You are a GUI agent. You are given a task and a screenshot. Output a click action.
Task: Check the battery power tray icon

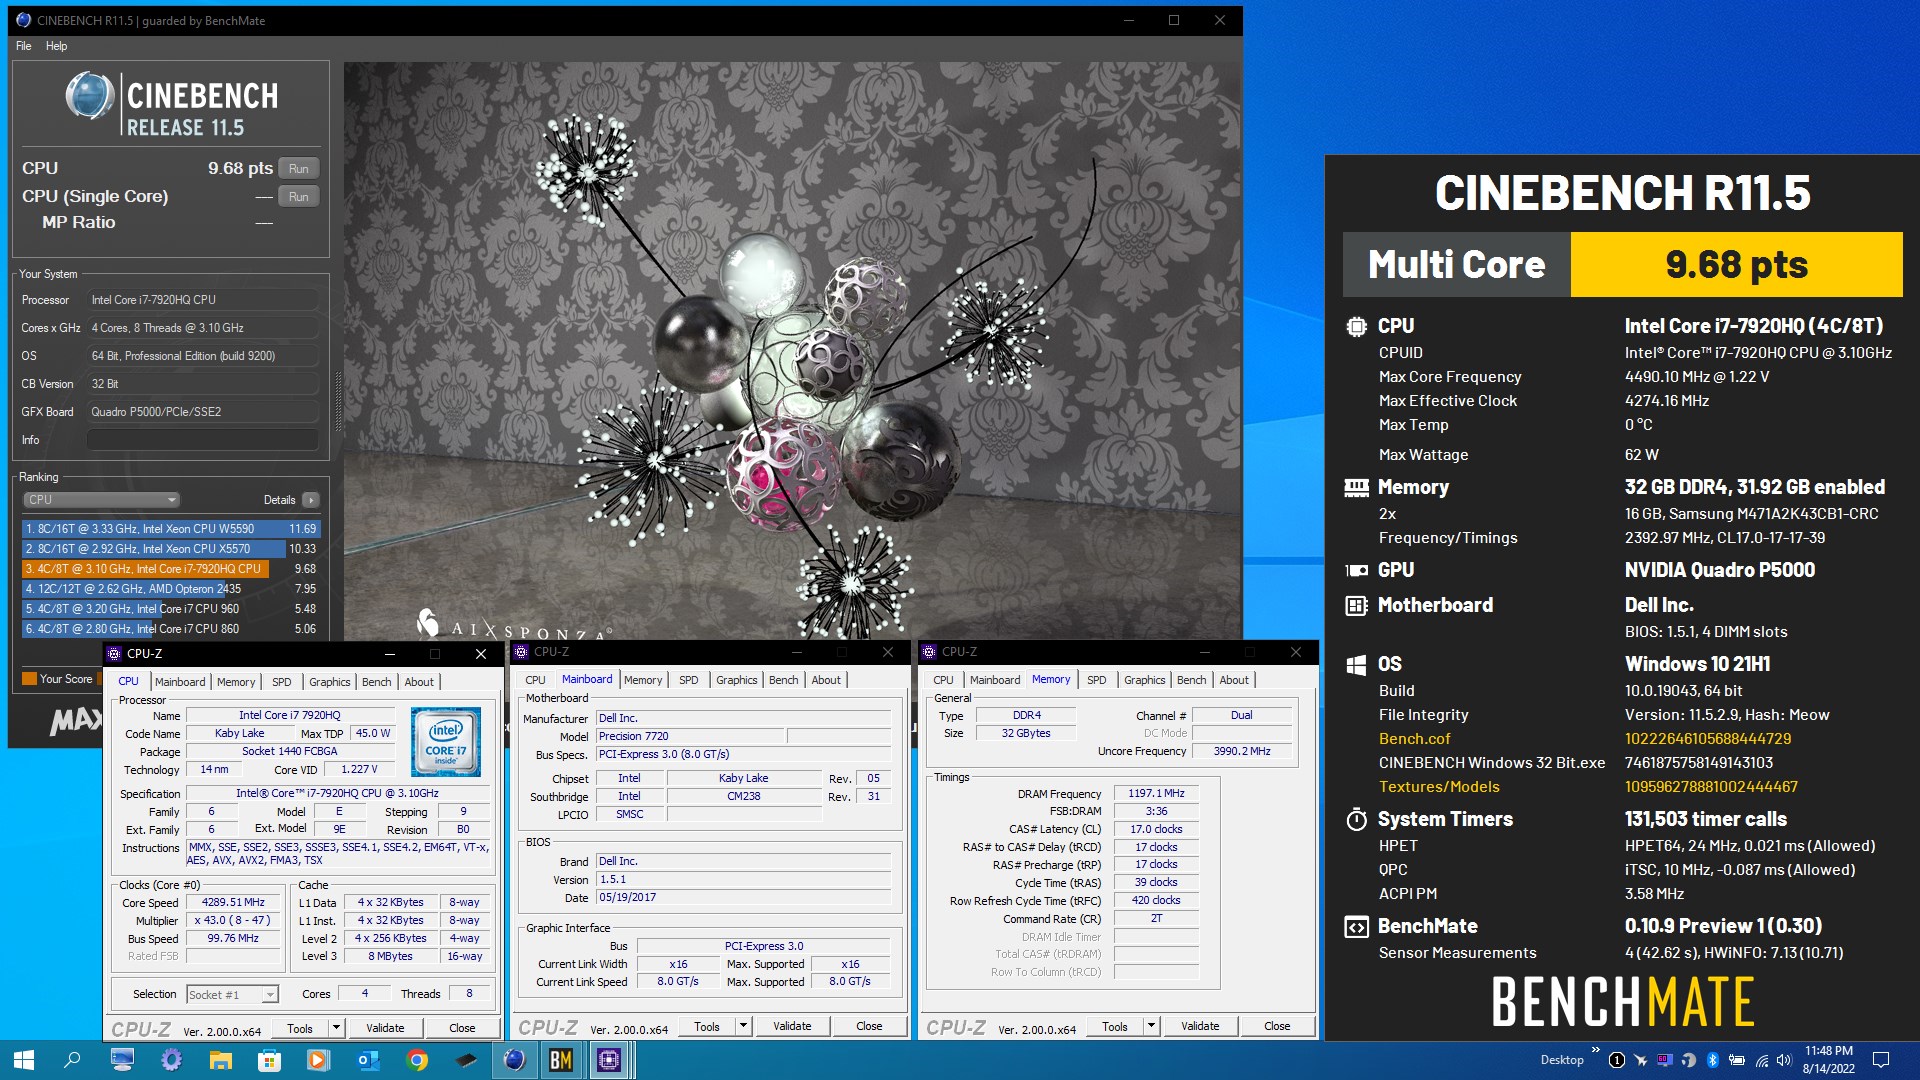click(1737, 1060)
